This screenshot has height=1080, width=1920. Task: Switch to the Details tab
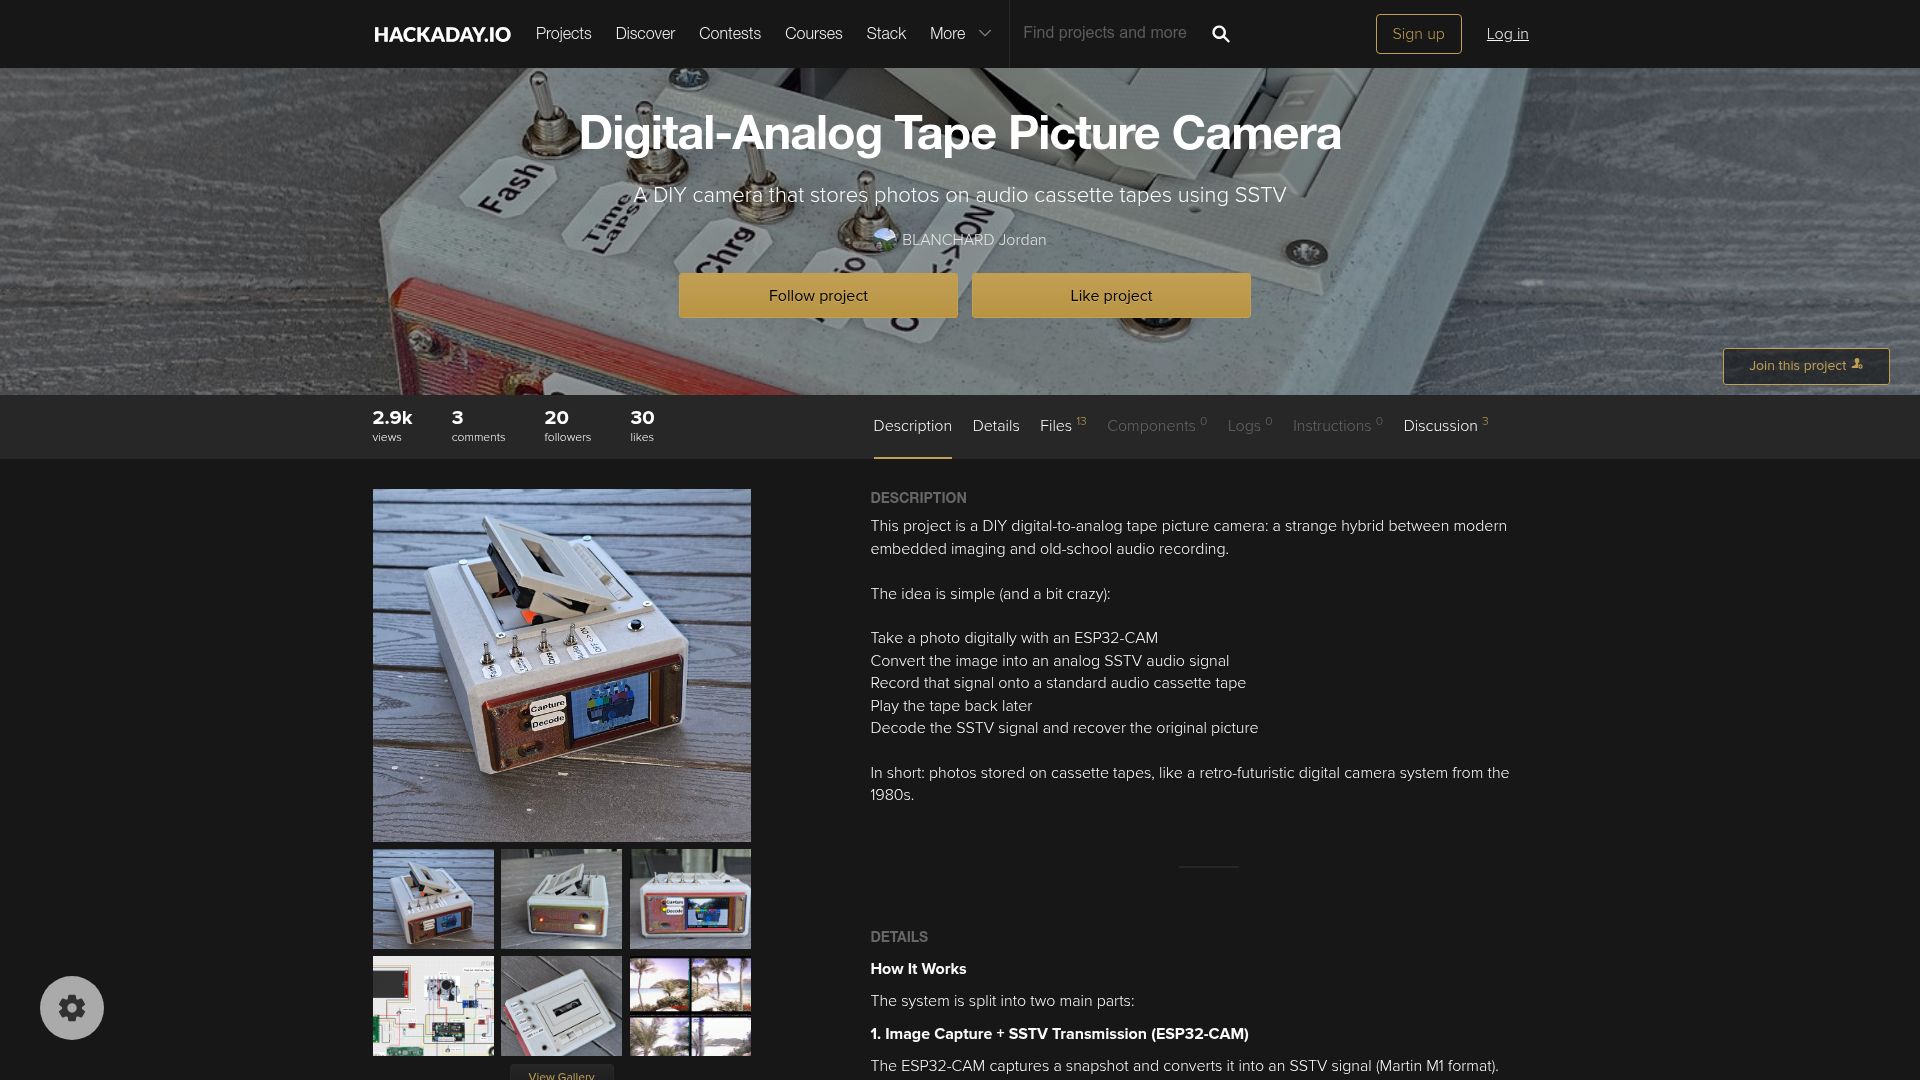pos(996,426)
